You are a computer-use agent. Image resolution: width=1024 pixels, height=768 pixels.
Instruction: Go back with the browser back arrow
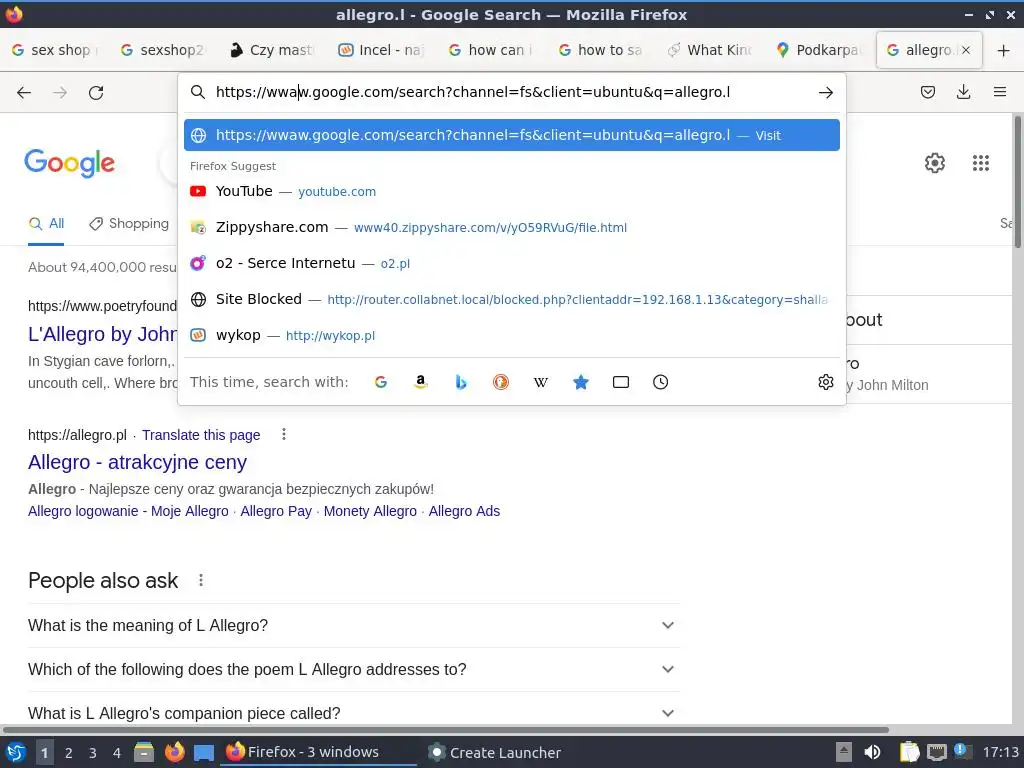point(24,93)
